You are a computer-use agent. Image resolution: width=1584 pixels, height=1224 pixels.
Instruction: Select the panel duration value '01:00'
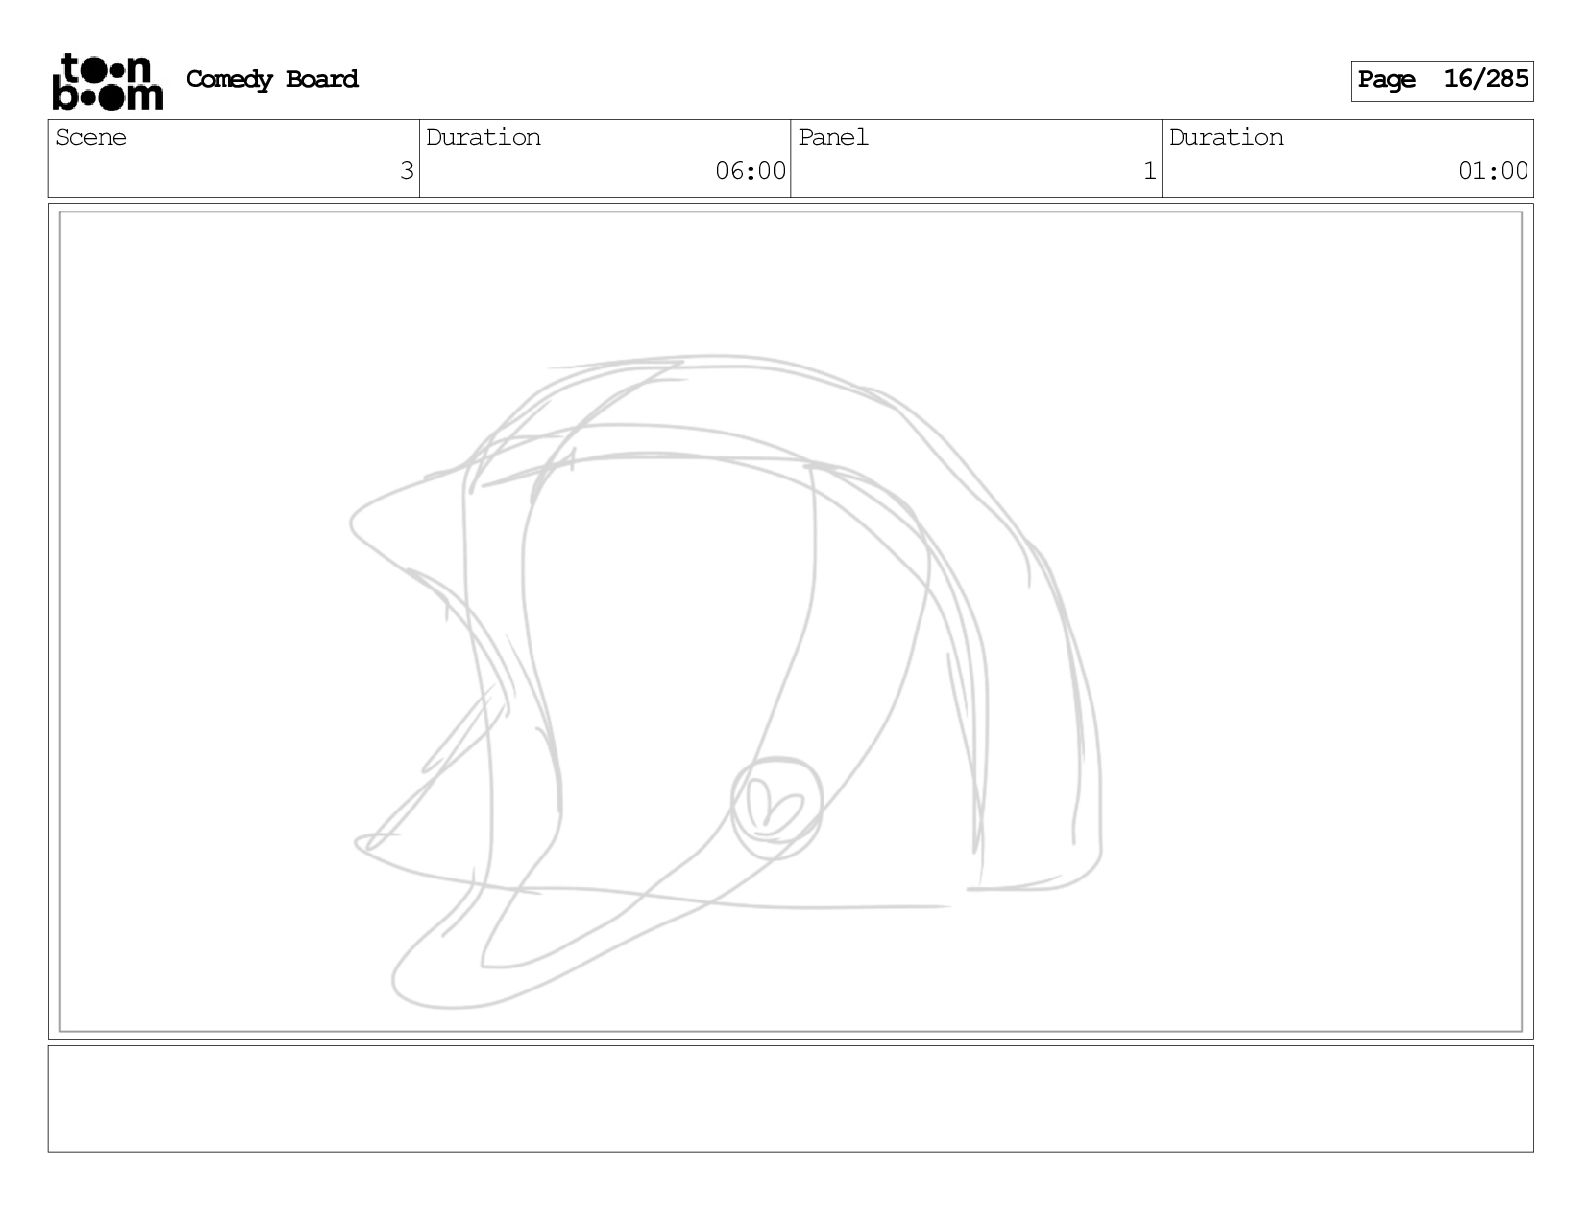(x=1492, y=171)
